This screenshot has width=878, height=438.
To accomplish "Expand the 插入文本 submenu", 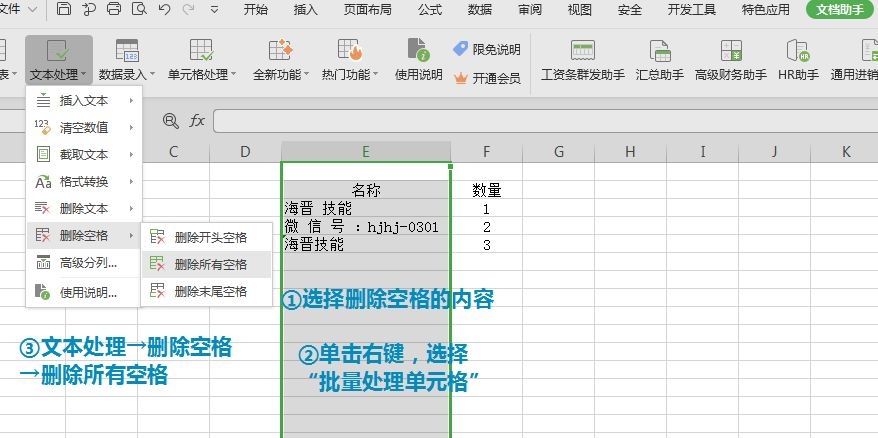I will pos(84,100).
